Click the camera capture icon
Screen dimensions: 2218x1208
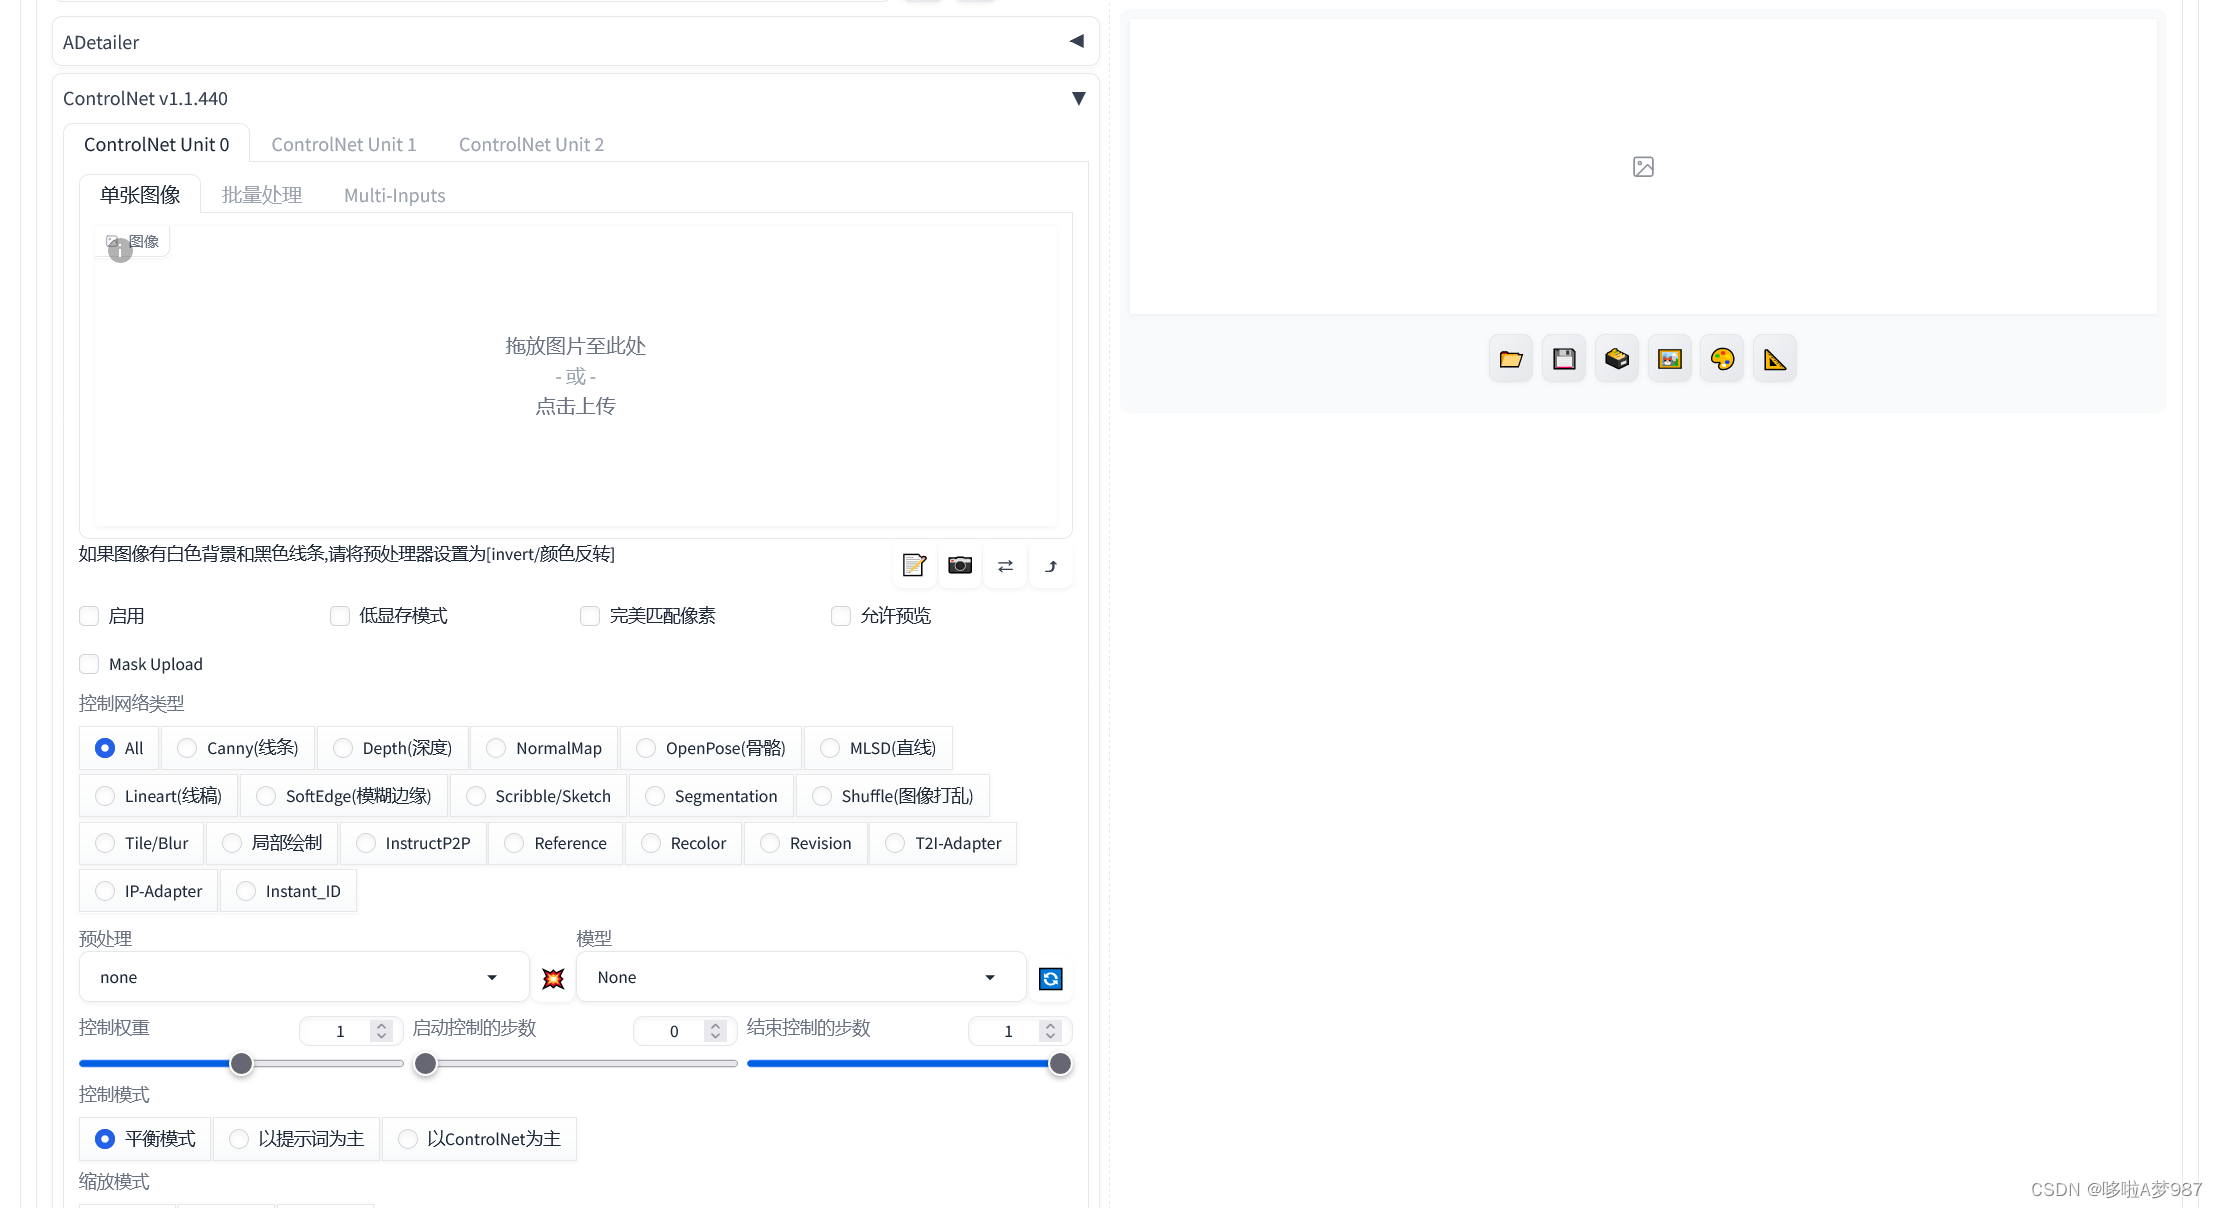pyautogui.click(x=959, y=565)
